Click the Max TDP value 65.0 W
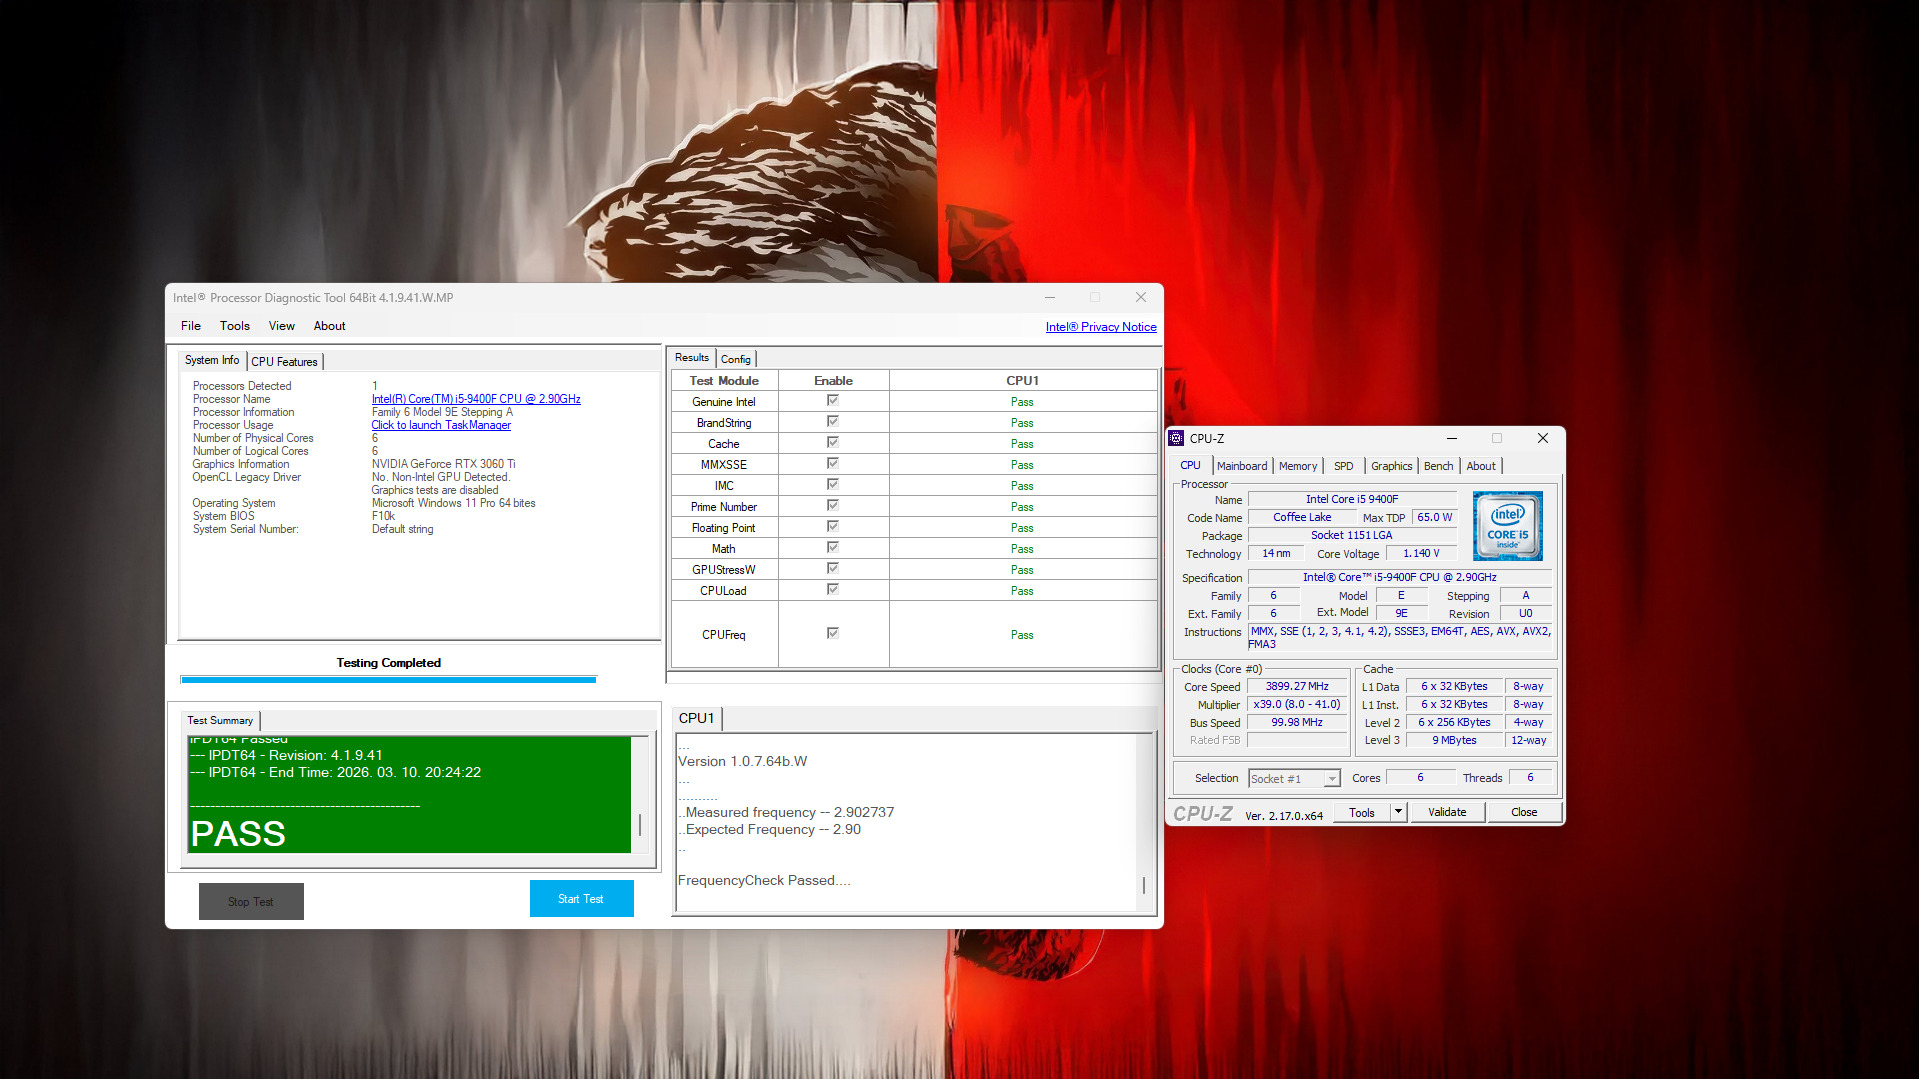 pyautogui.click(x=1434, y=517)
